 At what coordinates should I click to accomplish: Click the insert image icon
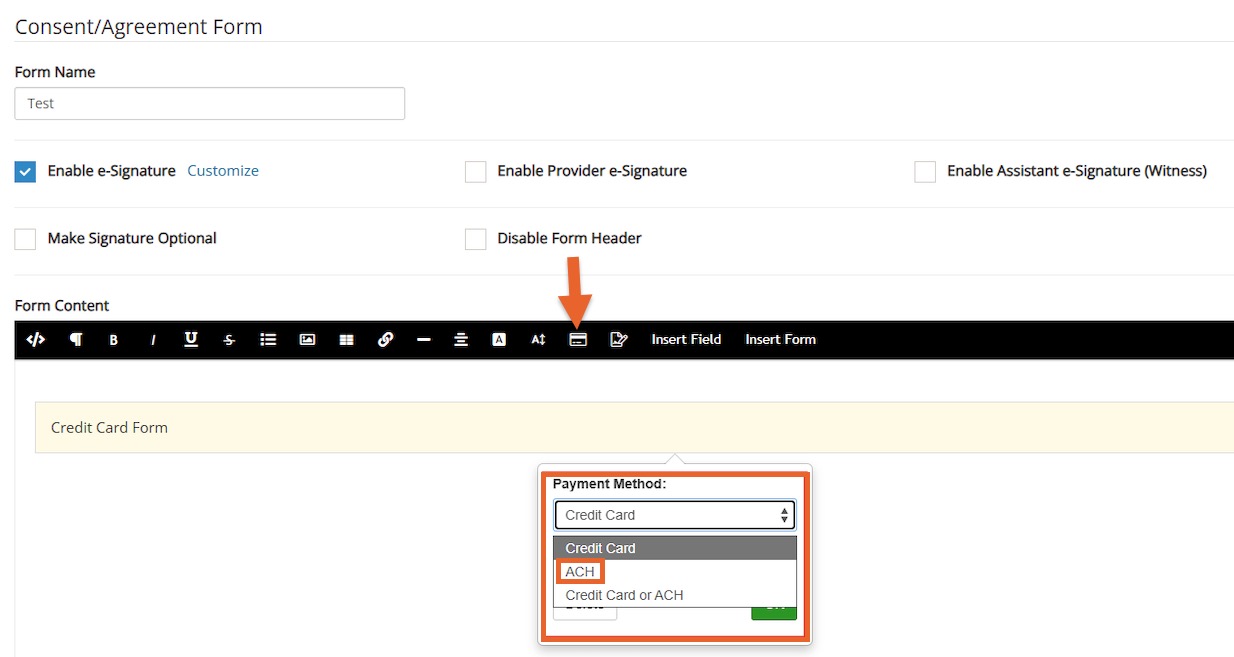pos(307,339)
